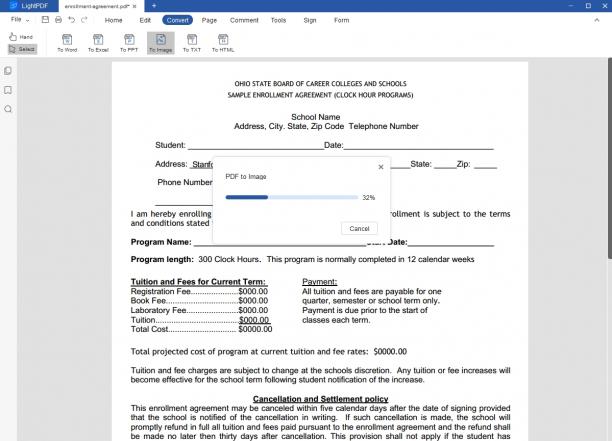
Task: Click the 'Total projected cost of program' line
Action: tap(269, 352)
